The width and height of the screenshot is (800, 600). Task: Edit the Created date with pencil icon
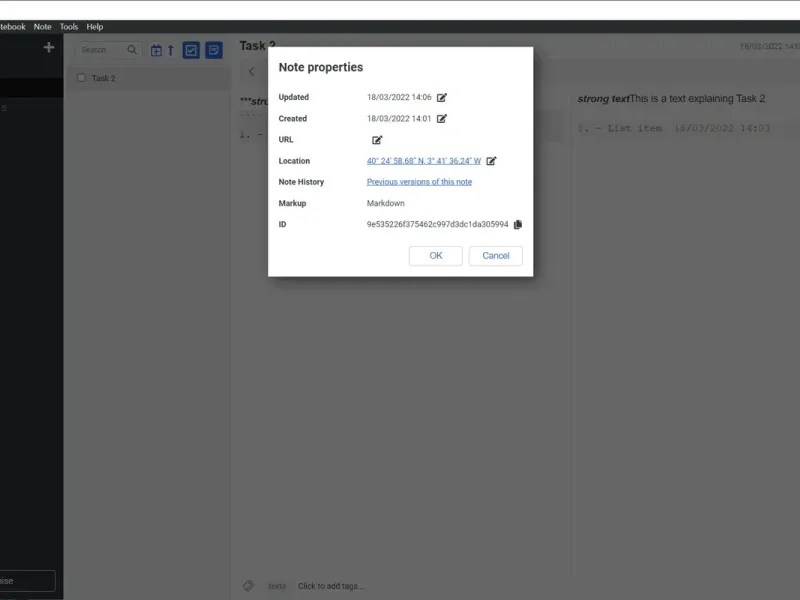[x=442, y=119]
